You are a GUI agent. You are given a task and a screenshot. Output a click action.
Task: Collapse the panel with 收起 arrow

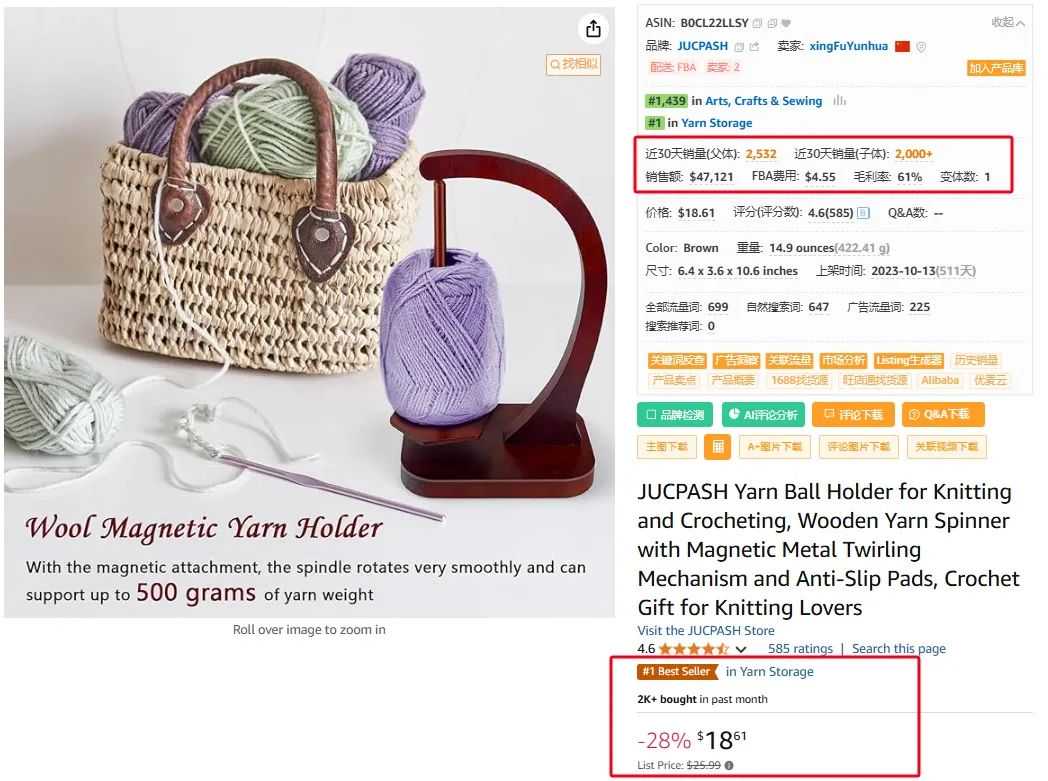tap(1008, 23)
